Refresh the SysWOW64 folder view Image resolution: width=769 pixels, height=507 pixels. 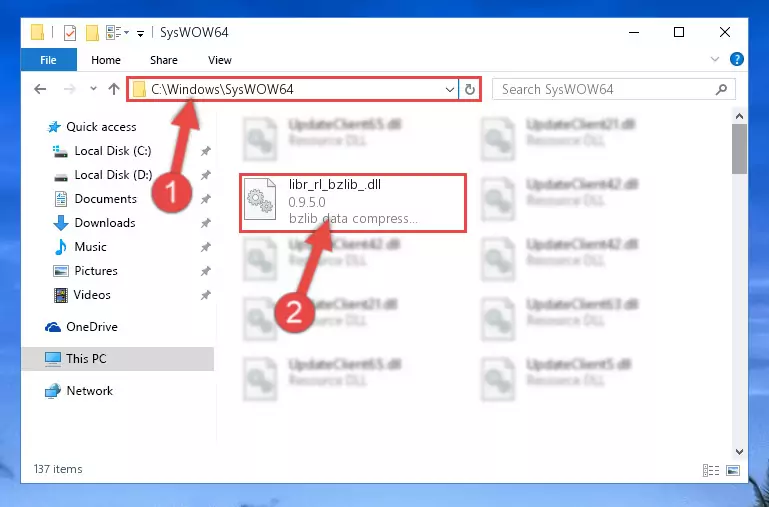(x=469, y=89)
